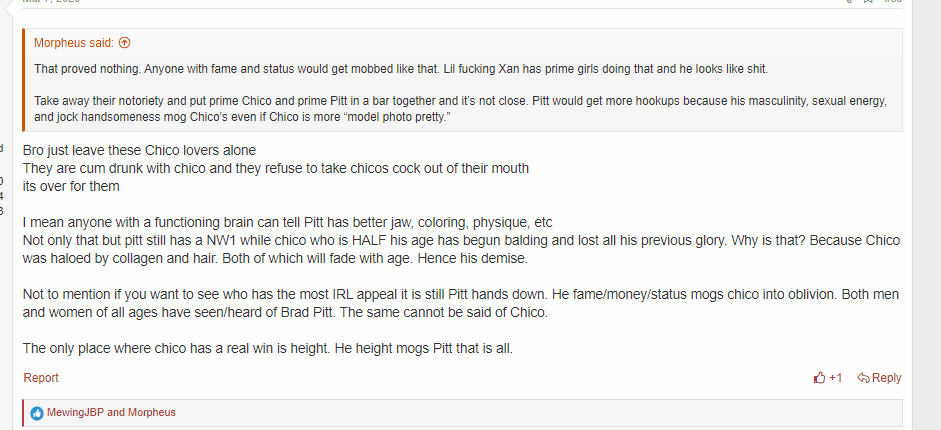Image resolution: width=941 pixels, height=430 pixels.
Task: Click the reply arrow icon beside Reply
Action: pyautogui.click(x=864, y=378)
